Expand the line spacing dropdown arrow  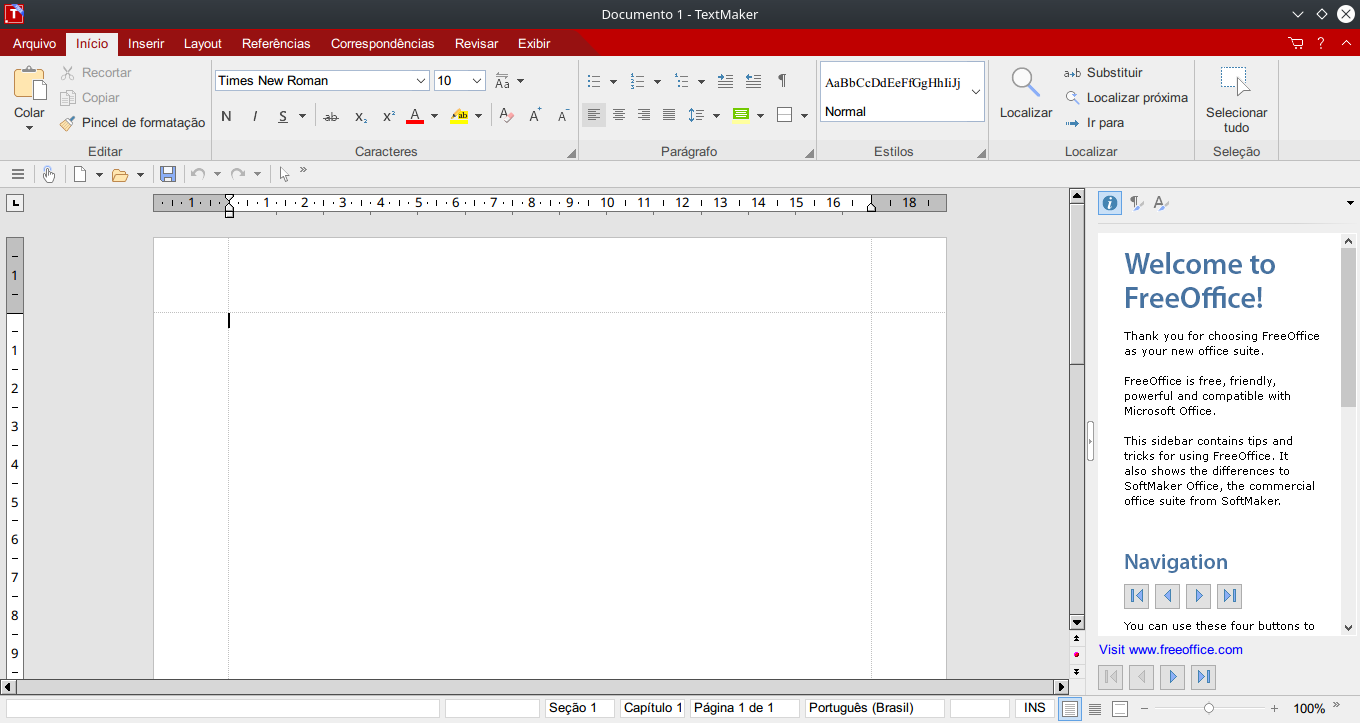point(716,116)
